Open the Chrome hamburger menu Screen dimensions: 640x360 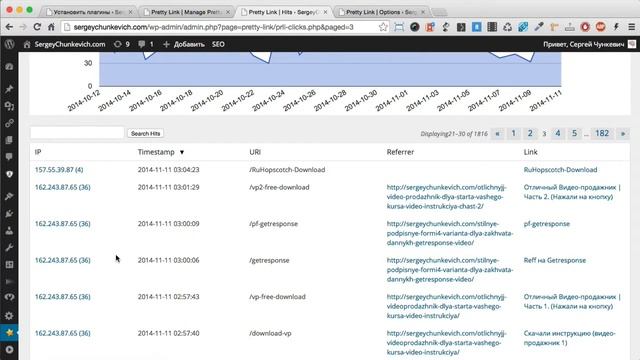click(x=631, y=27)
